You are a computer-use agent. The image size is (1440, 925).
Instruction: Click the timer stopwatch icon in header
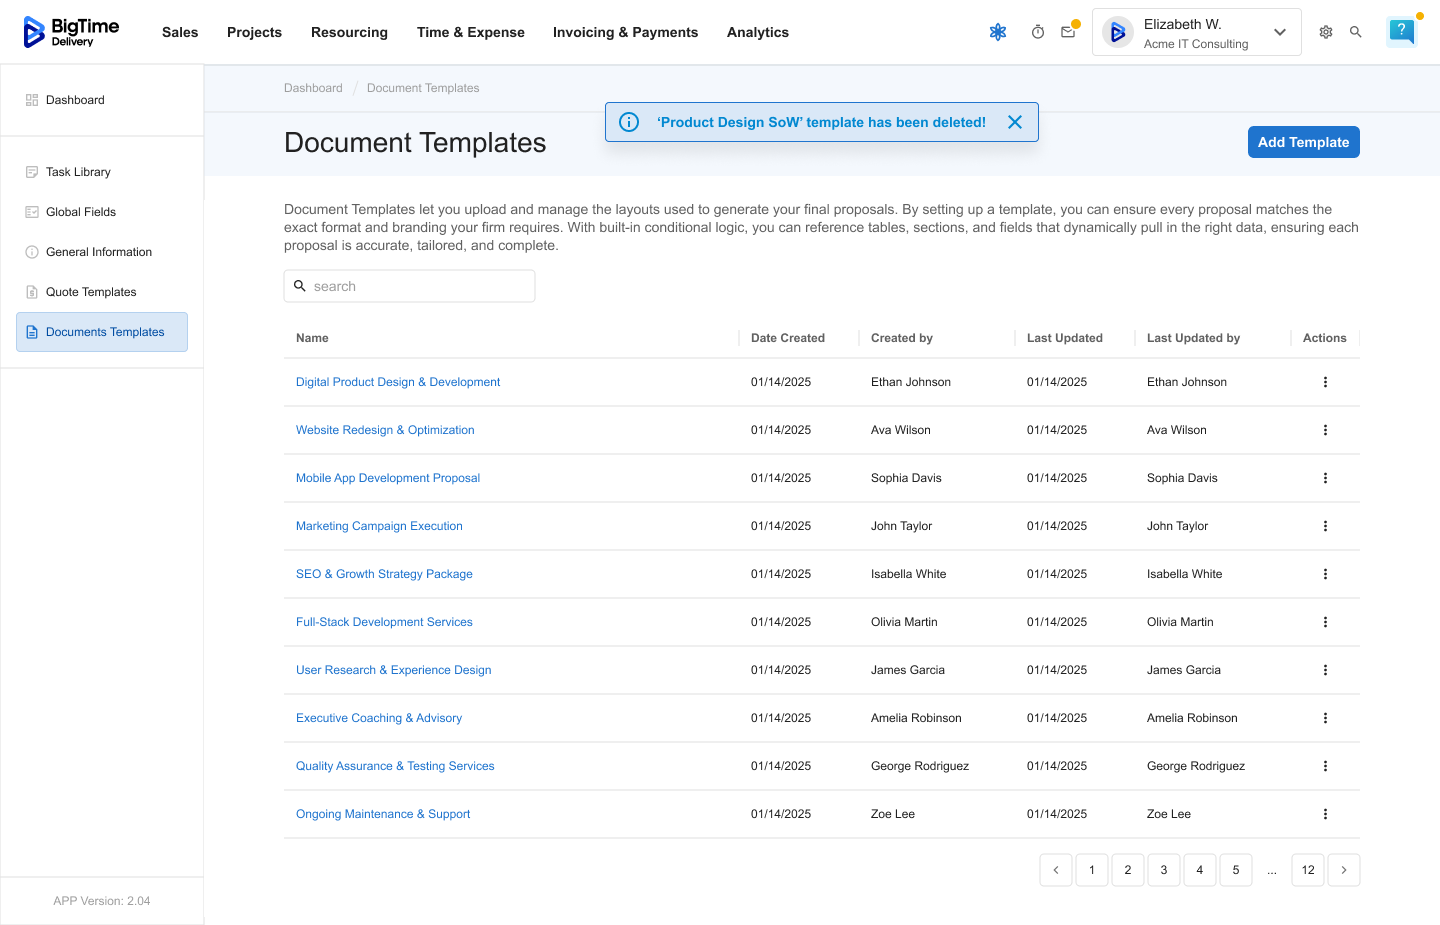(x=1038, y=32)
